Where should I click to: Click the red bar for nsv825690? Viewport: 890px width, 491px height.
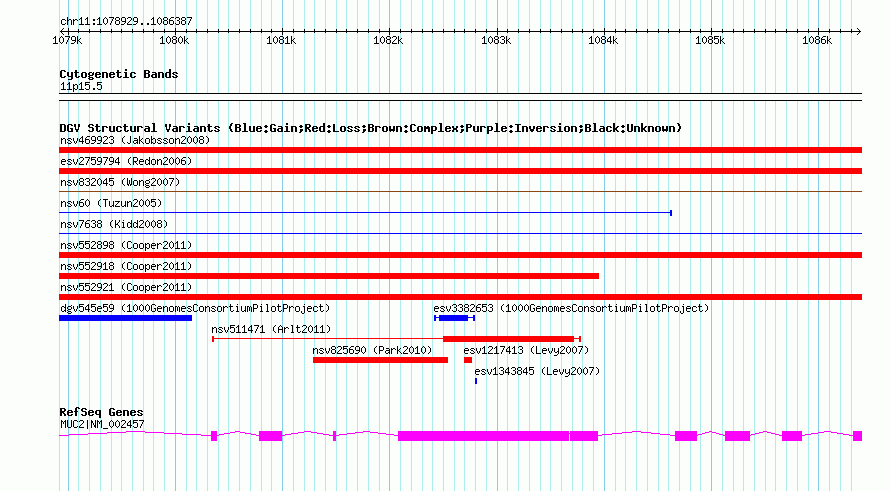tap(380, 360)
